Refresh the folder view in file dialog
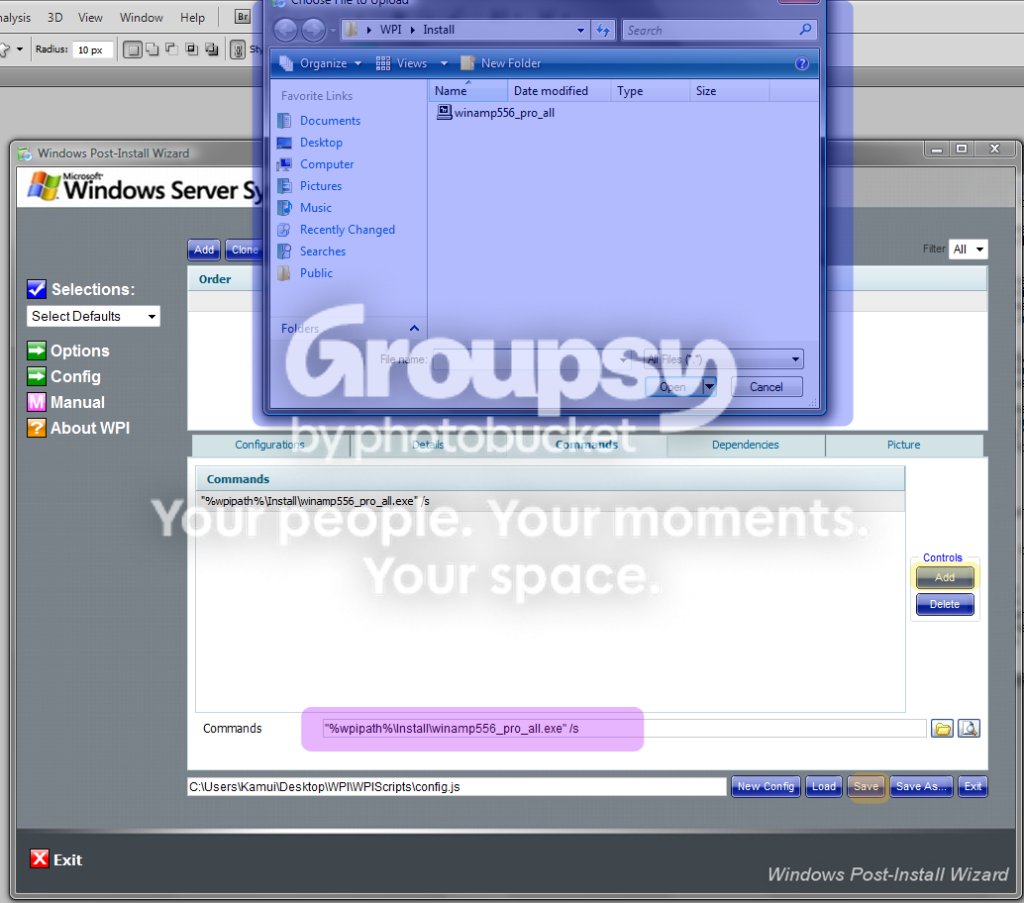The width and height of the screenshot is (1024, 903). [603, 30]
